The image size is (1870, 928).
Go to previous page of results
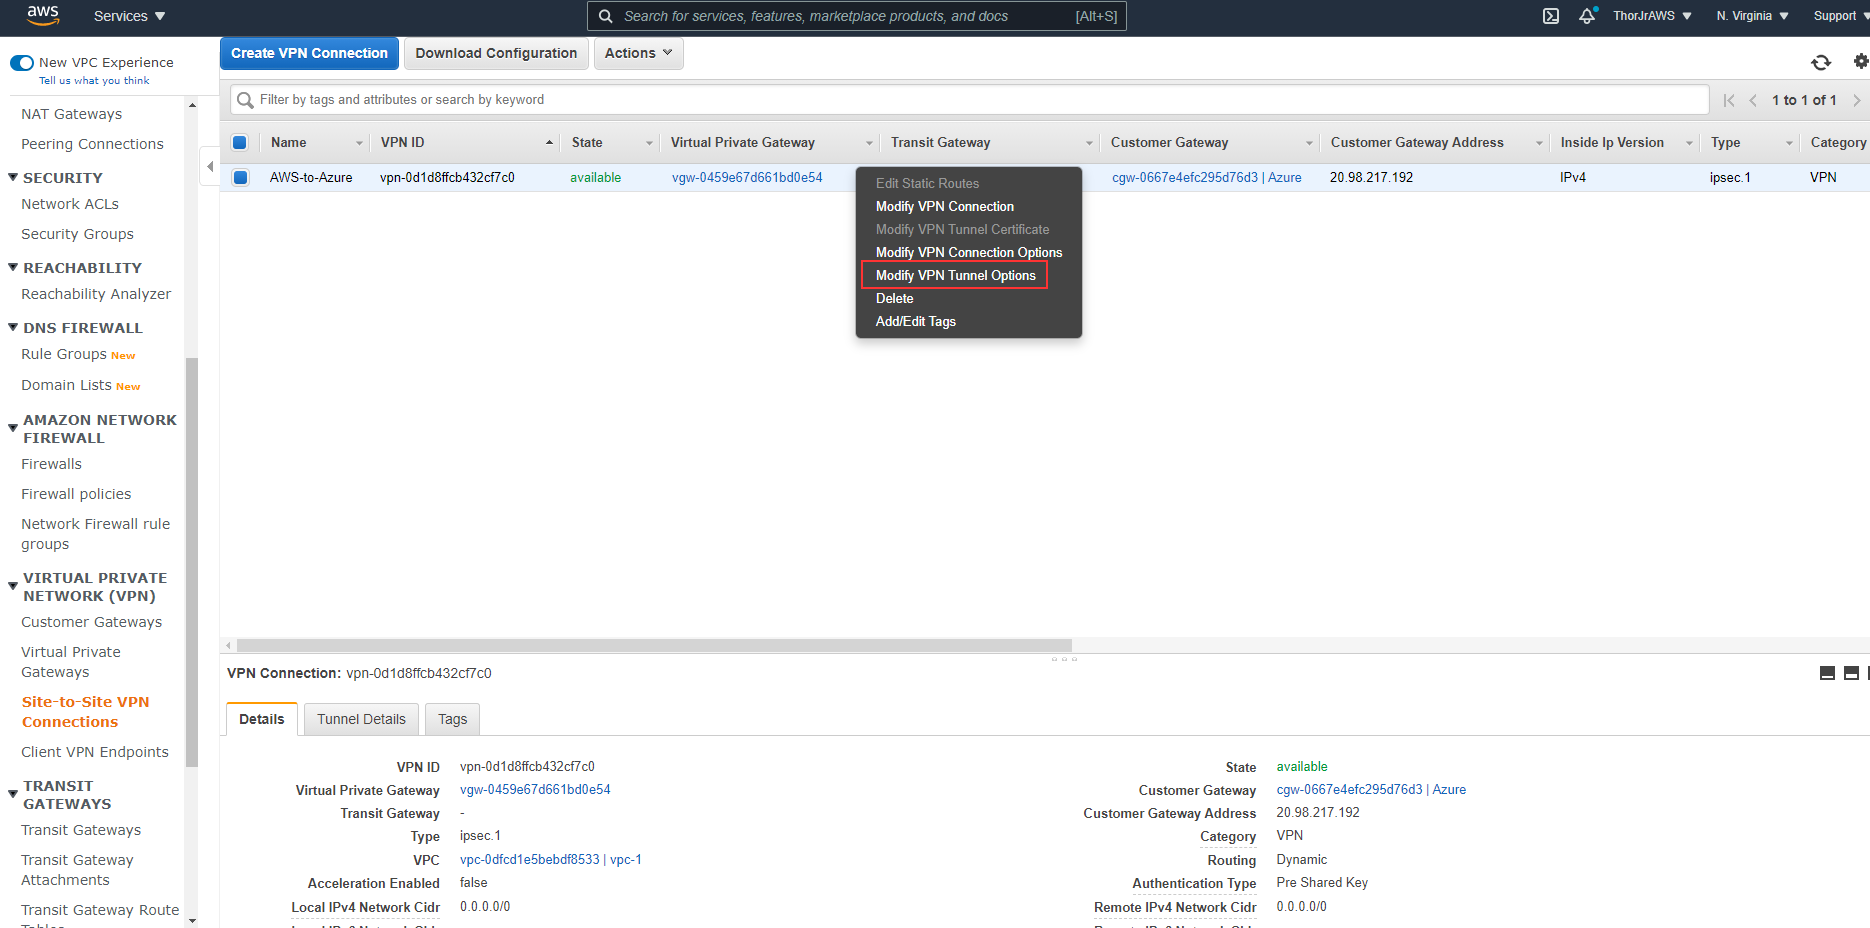pos(1753,100)
